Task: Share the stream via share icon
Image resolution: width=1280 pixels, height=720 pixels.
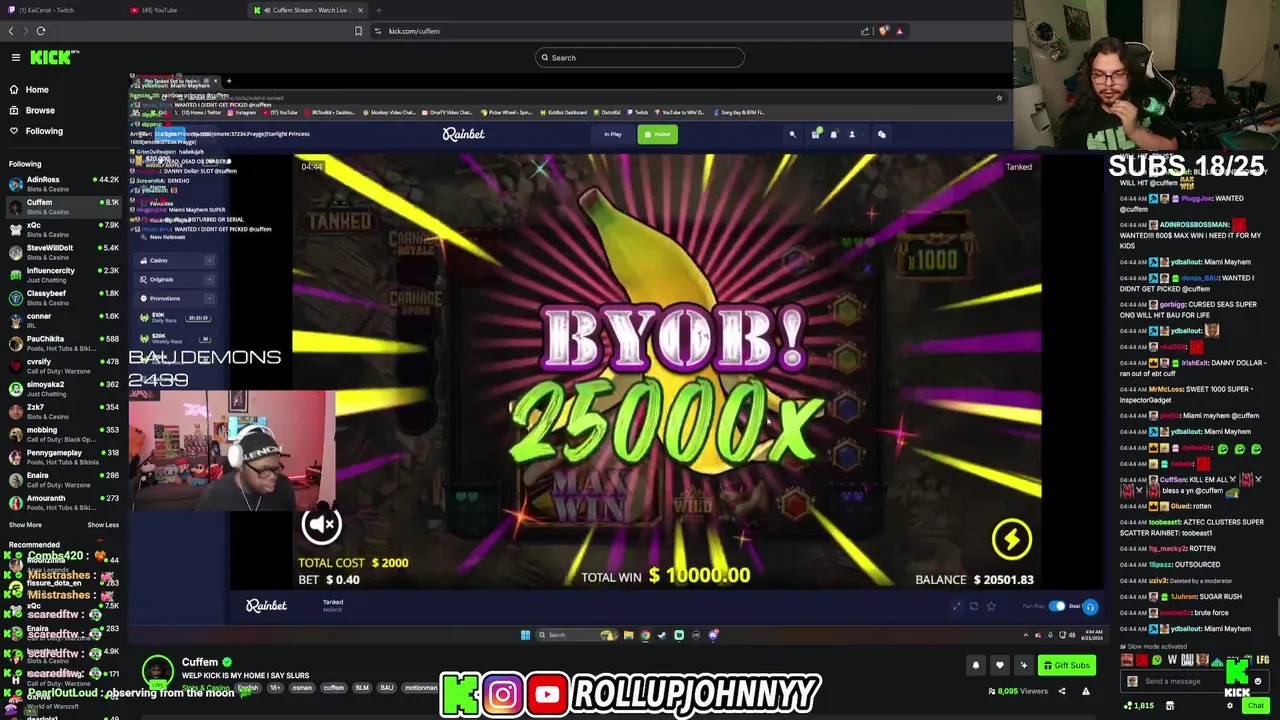Action: point(1062,691)
